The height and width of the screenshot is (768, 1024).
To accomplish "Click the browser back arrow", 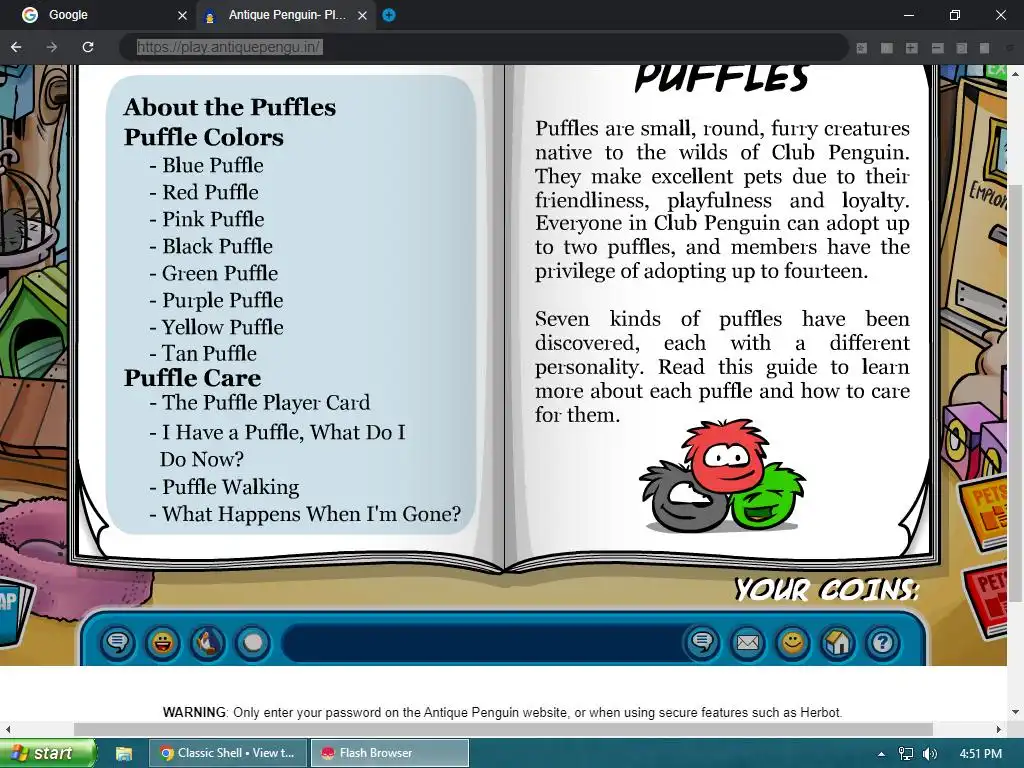I will pyautogui.click(x=16, y=47).
